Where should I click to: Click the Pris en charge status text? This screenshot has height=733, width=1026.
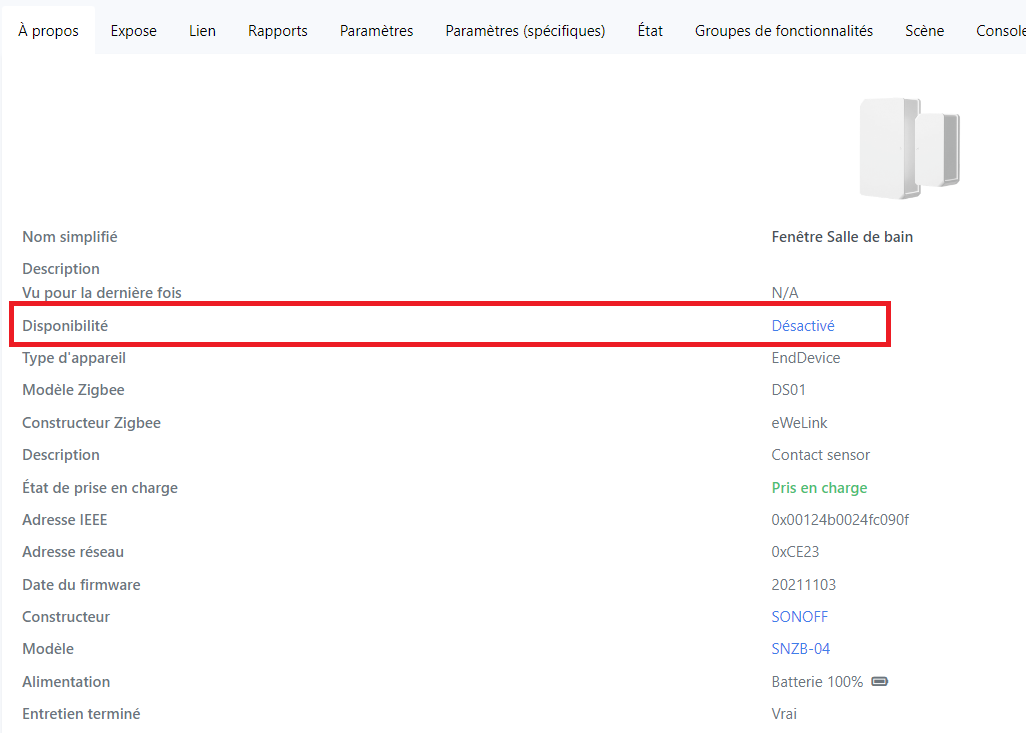point(819,488)
